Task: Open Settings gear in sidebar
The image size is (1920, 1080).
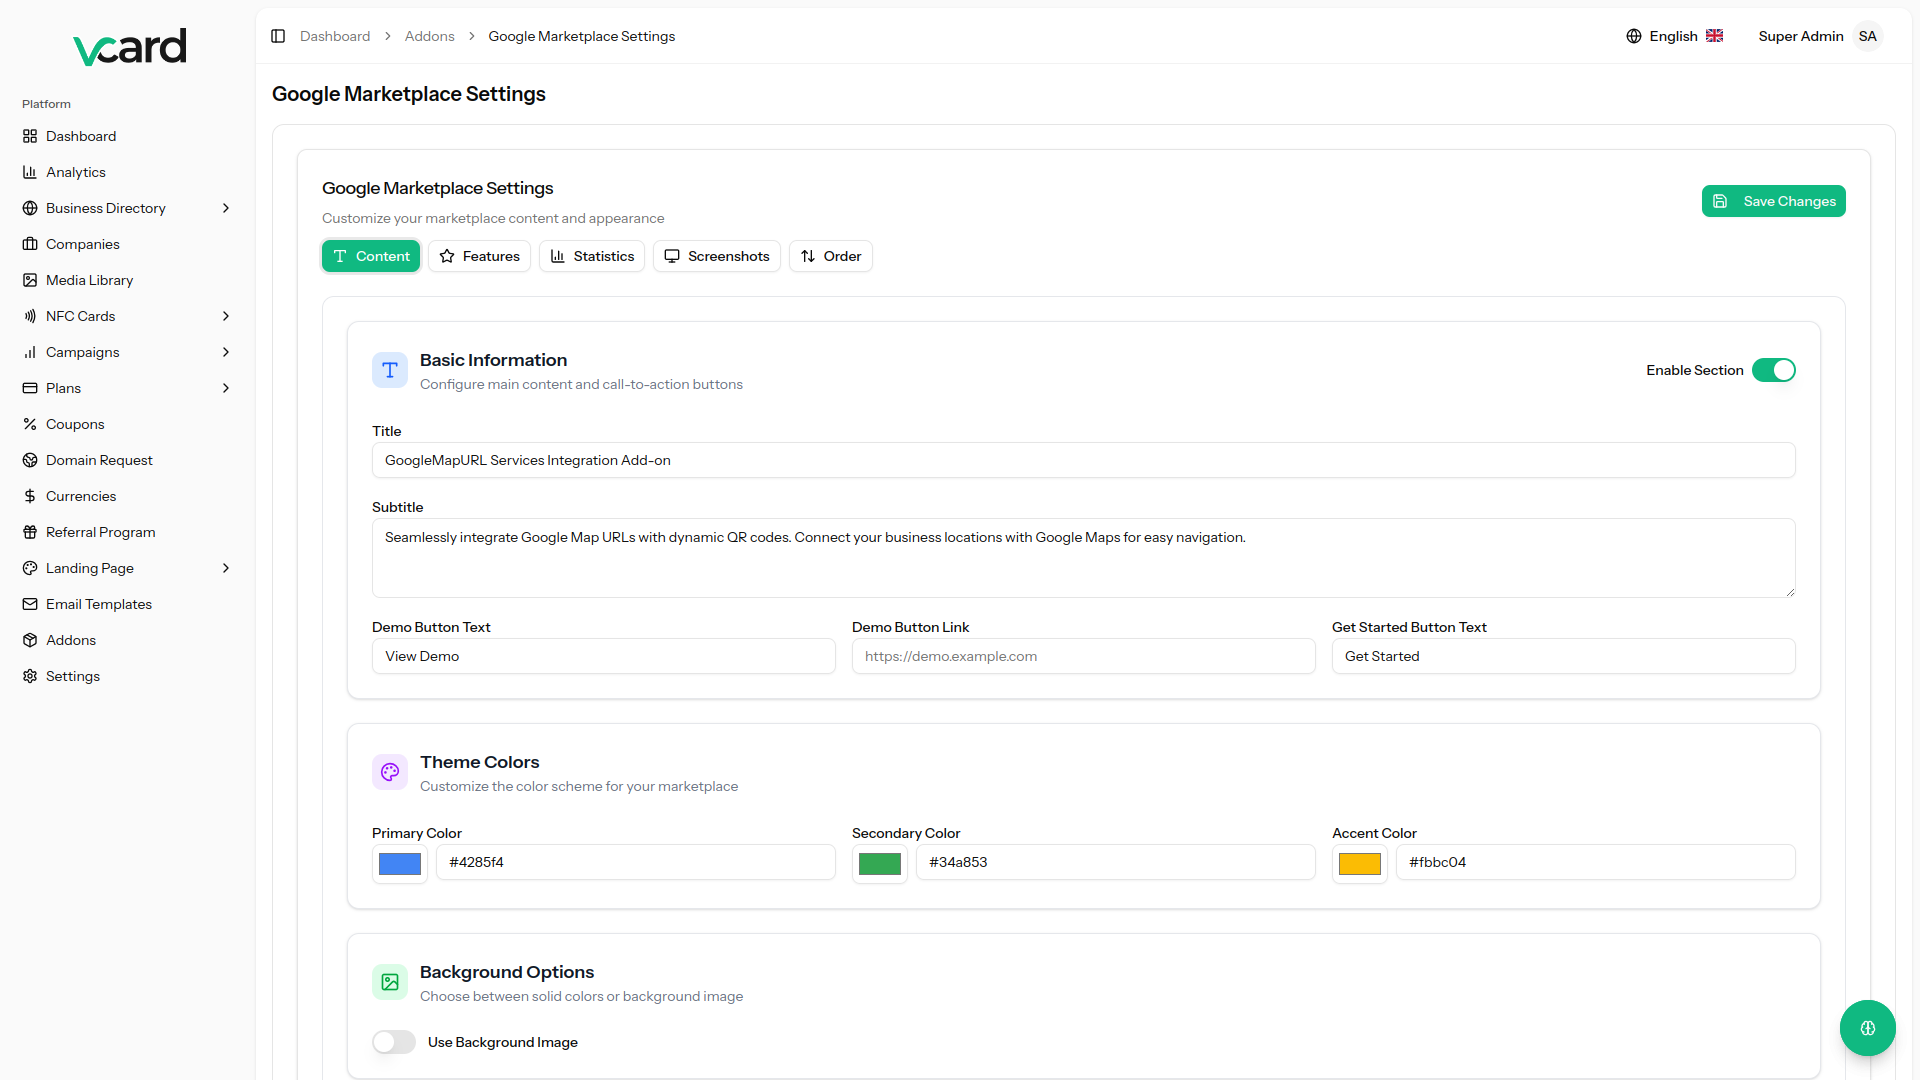Action: (x=30, y=676)
